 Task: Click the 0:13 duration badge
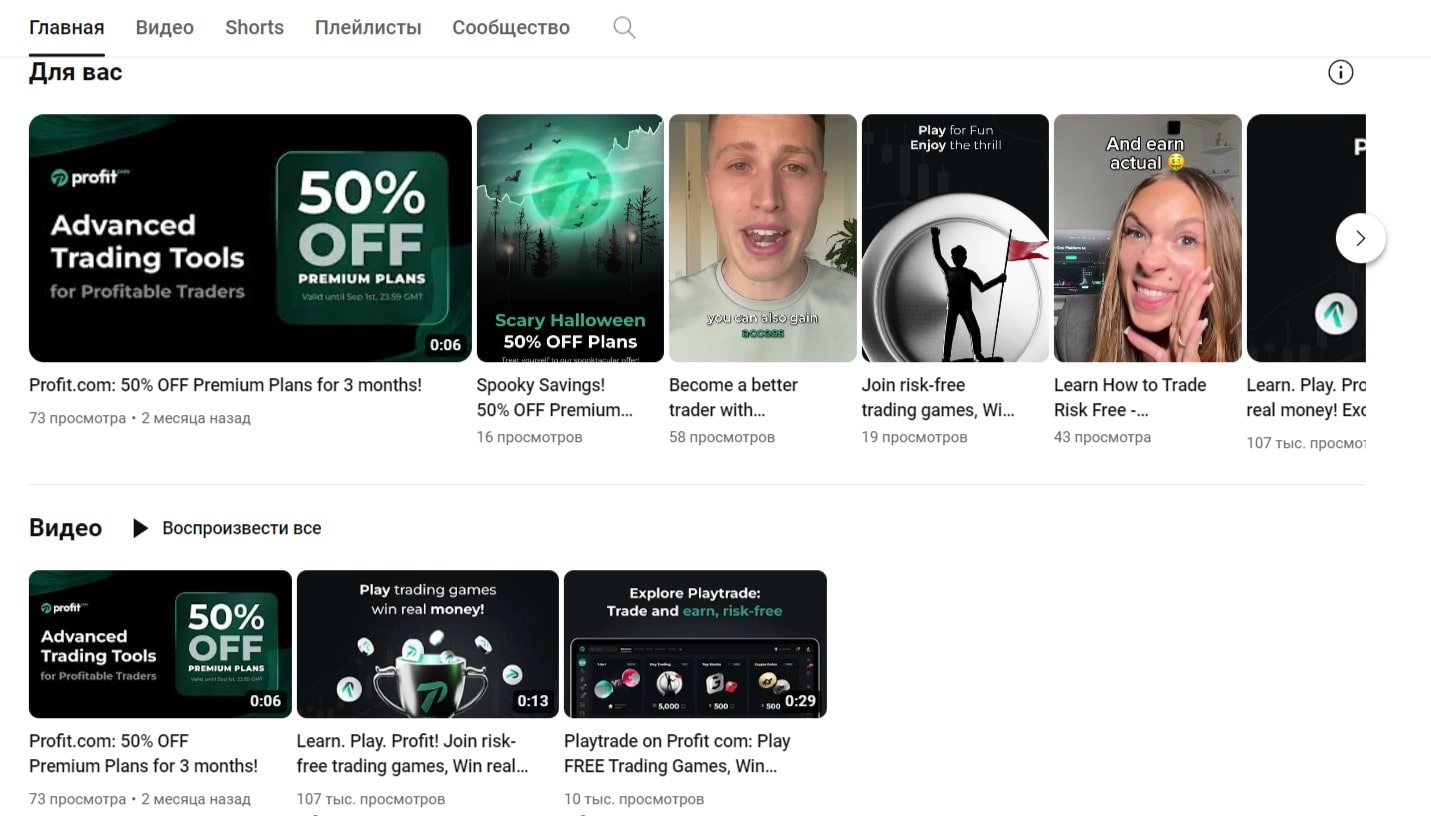[x=532, y=701]
